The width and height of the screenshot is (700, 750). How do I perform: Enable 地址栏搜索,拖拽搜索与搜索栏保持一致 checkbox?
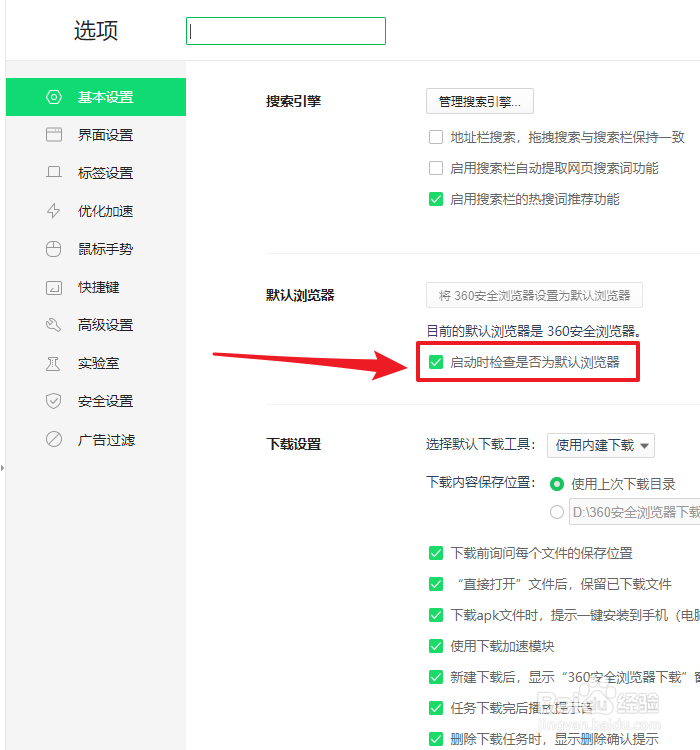pyautogui.click(x=436, y=137)
